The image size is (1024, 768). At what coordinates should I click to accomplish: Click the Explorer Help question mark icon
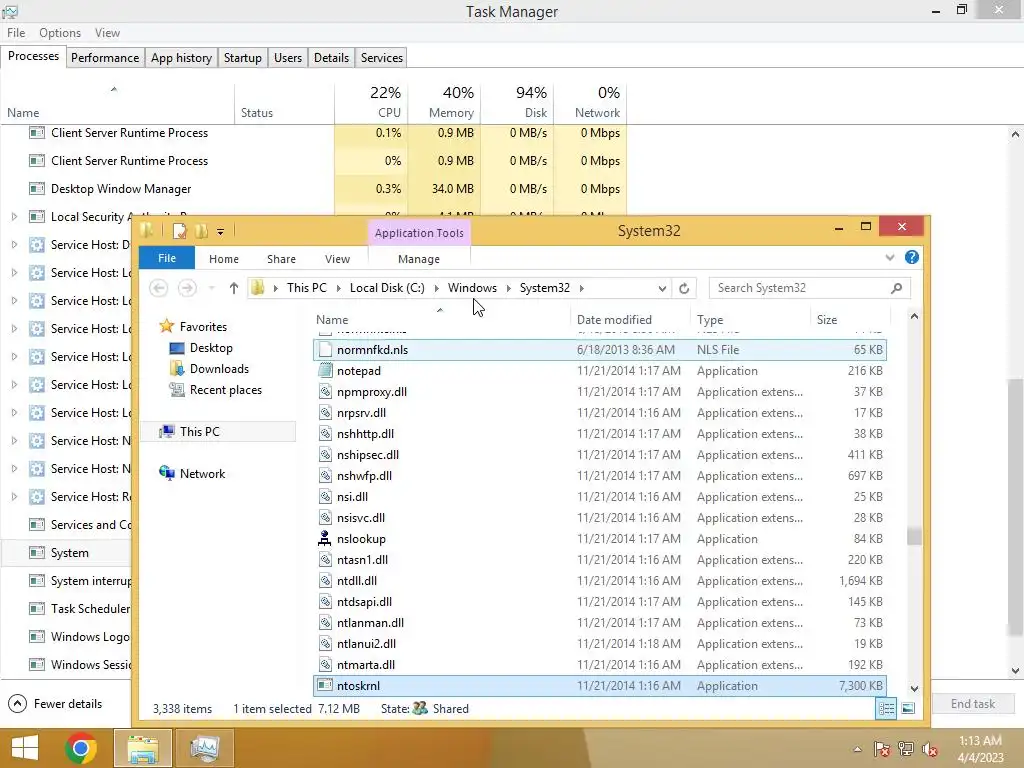coord(912,257)
